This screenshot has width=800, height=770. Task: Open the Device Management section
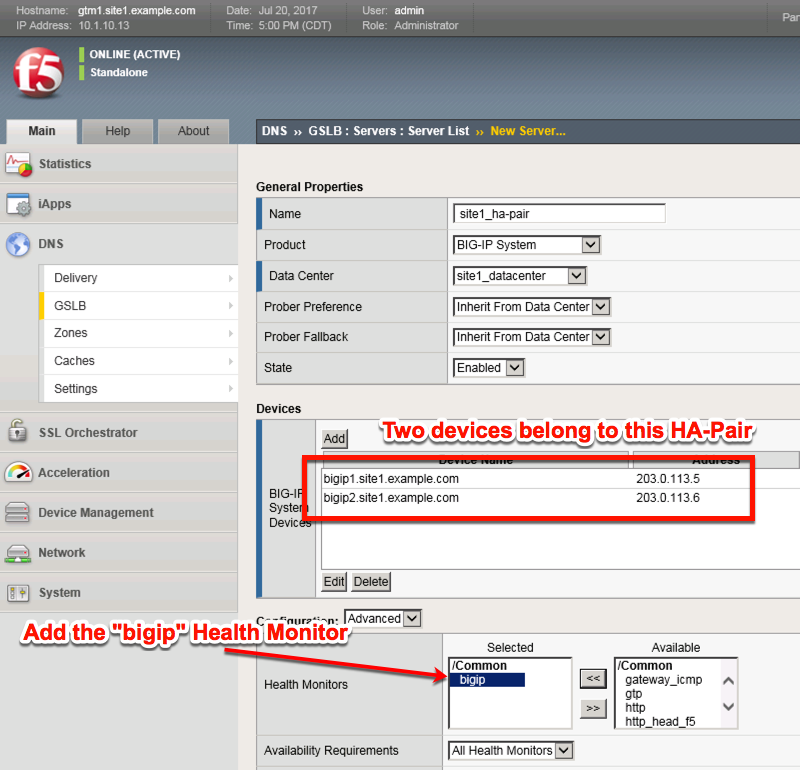(118, 512)
